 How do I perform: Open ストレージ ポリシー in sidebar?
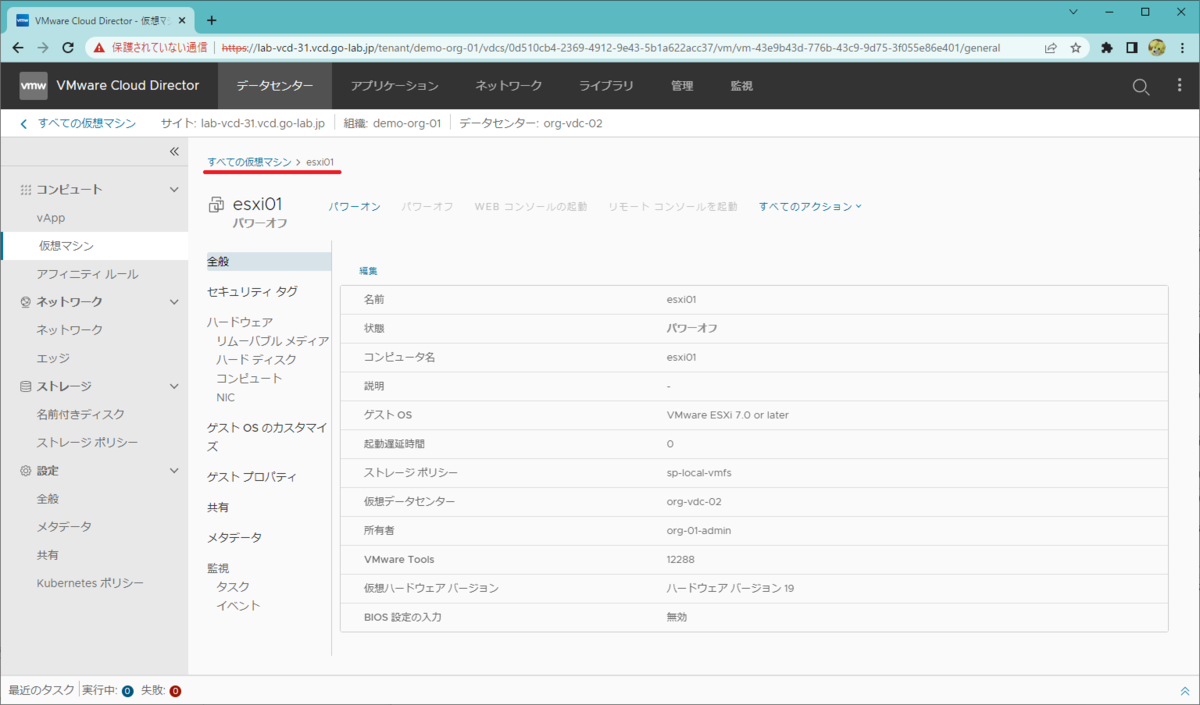88,442
